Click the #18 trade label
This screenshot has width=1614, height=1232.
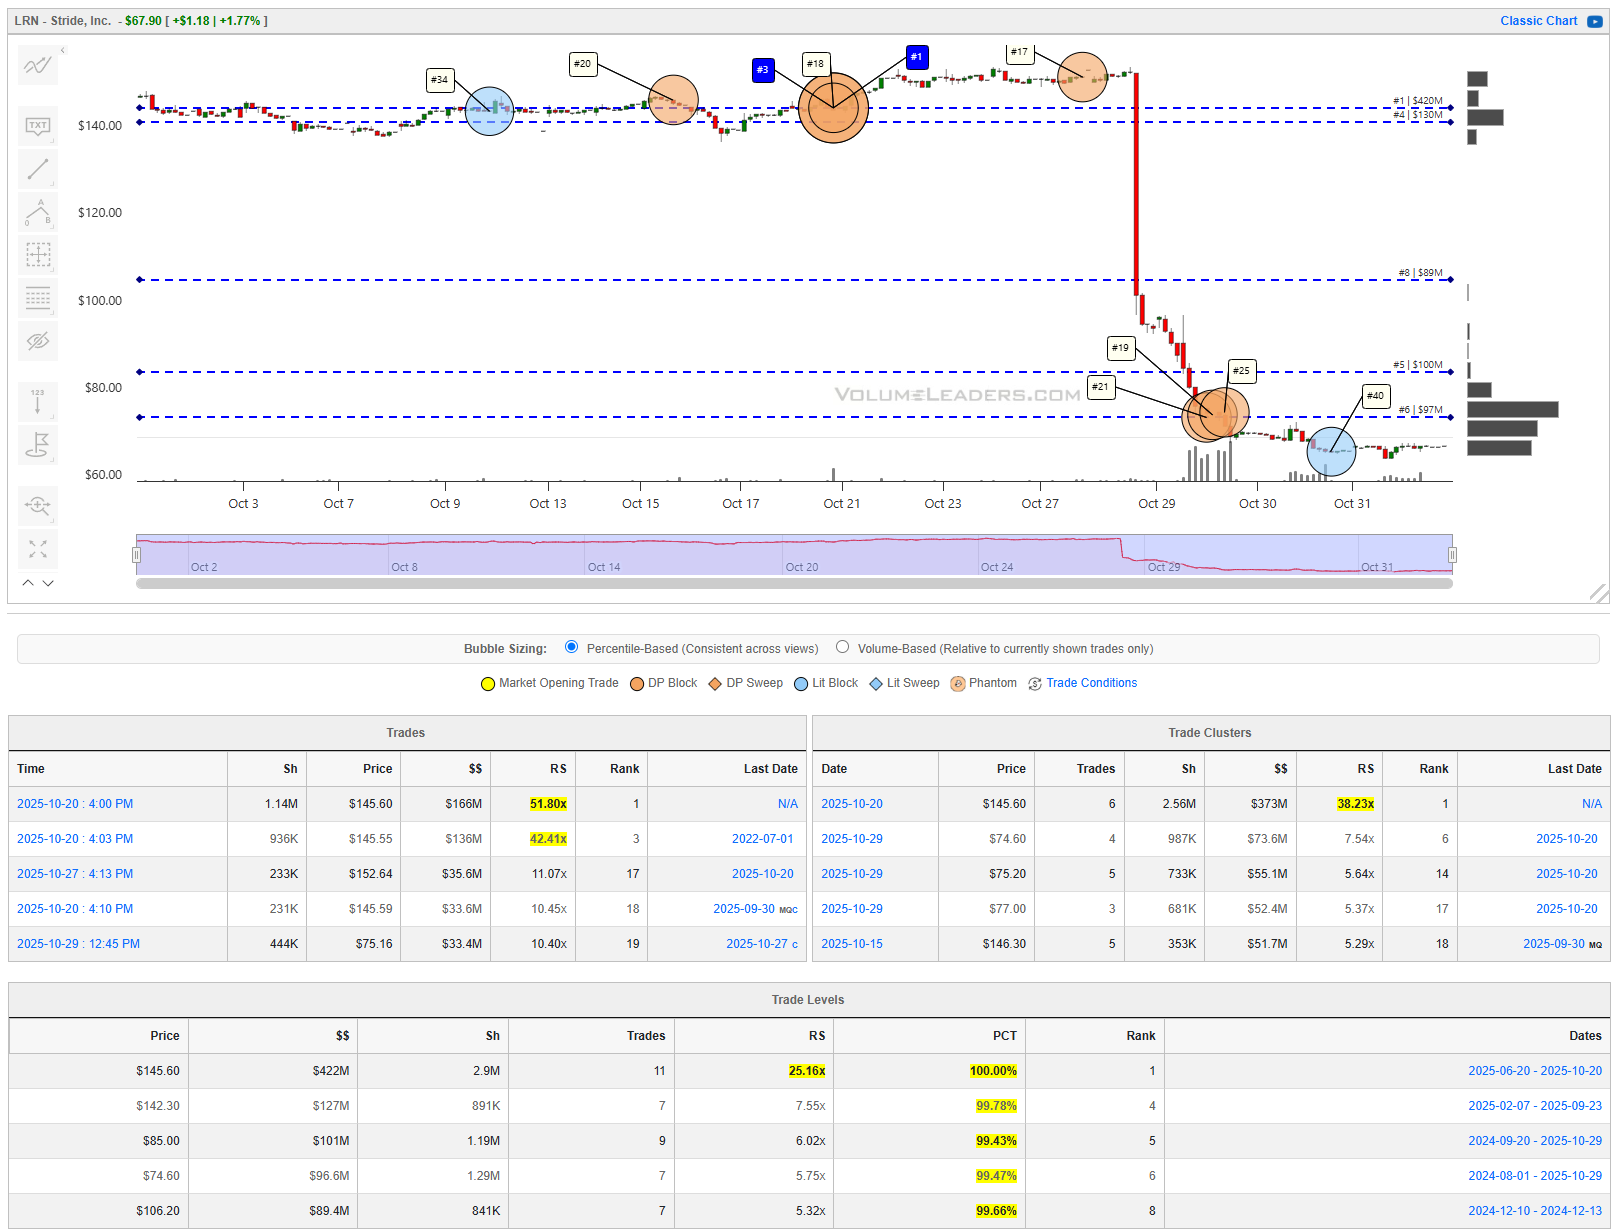(x=816, y=64)
